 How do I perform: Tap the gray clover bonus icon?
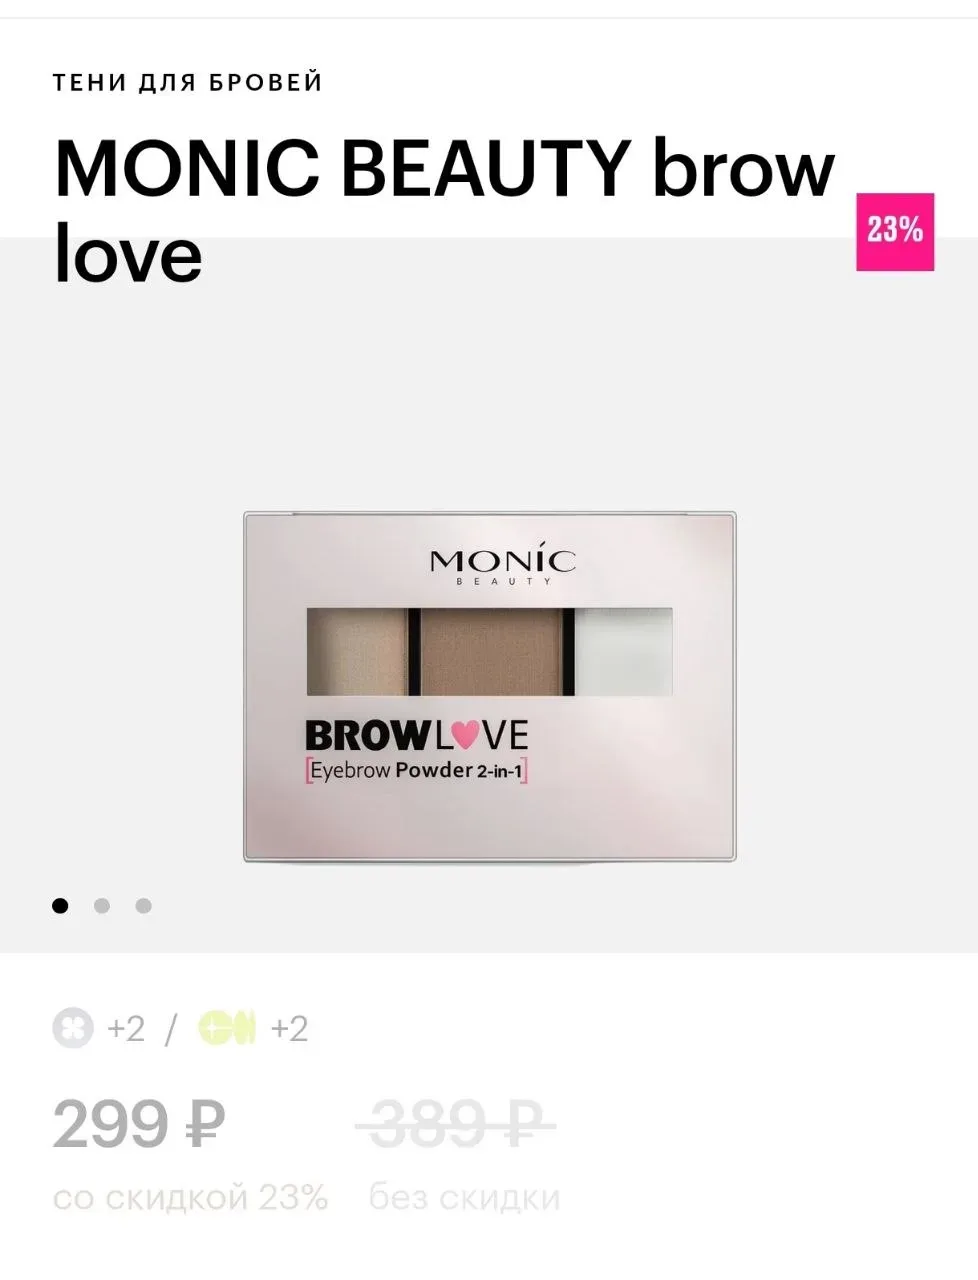pos(73,1028)
